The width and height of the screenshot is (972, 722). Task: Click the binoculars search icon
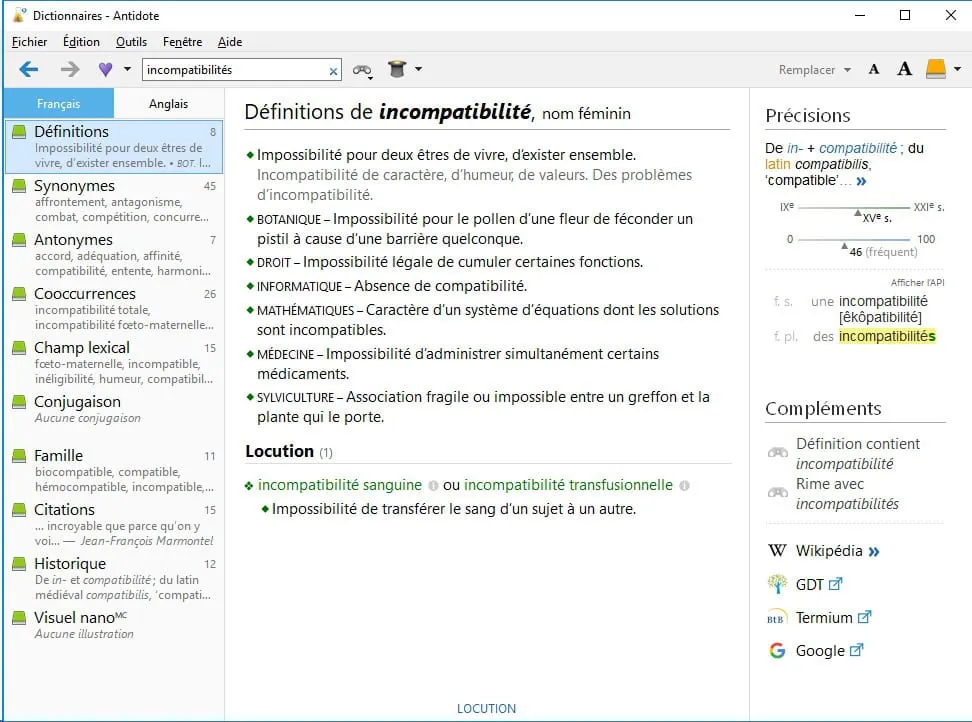click(x=362, y=70)
